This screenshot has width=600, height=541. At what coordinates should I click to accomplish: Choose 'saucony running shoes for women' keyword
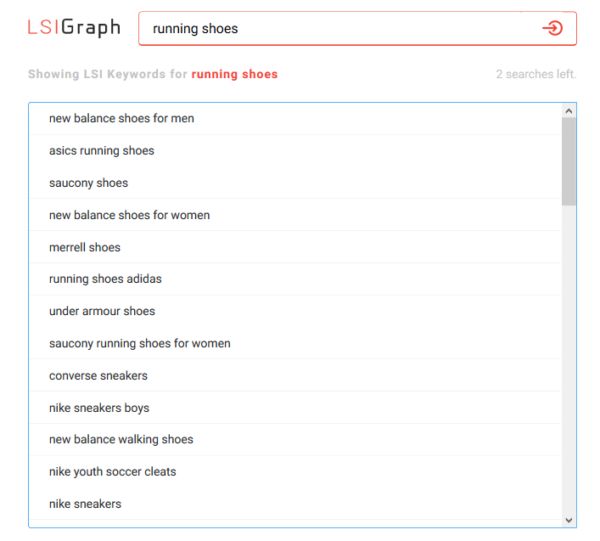coord(140,343)
